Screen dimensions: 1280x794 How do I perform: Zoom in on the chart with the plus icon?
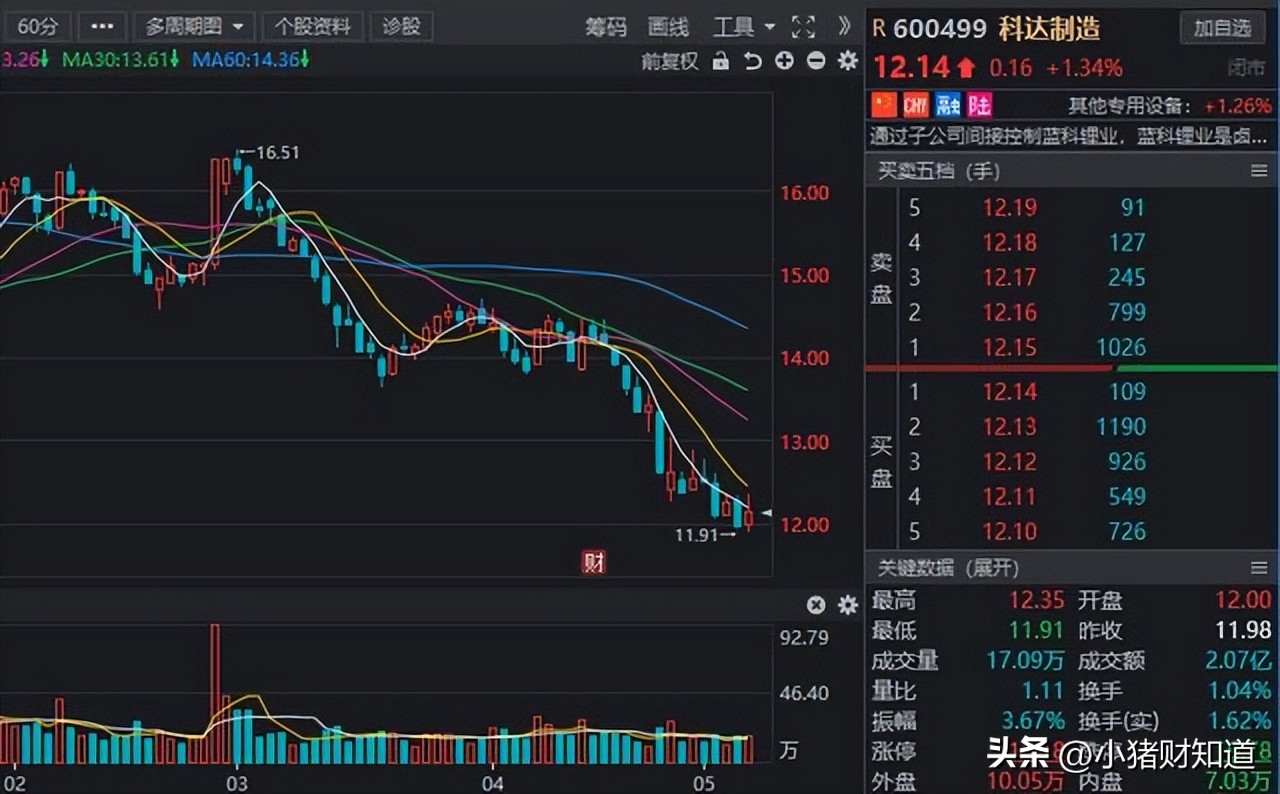coord(784,61)
